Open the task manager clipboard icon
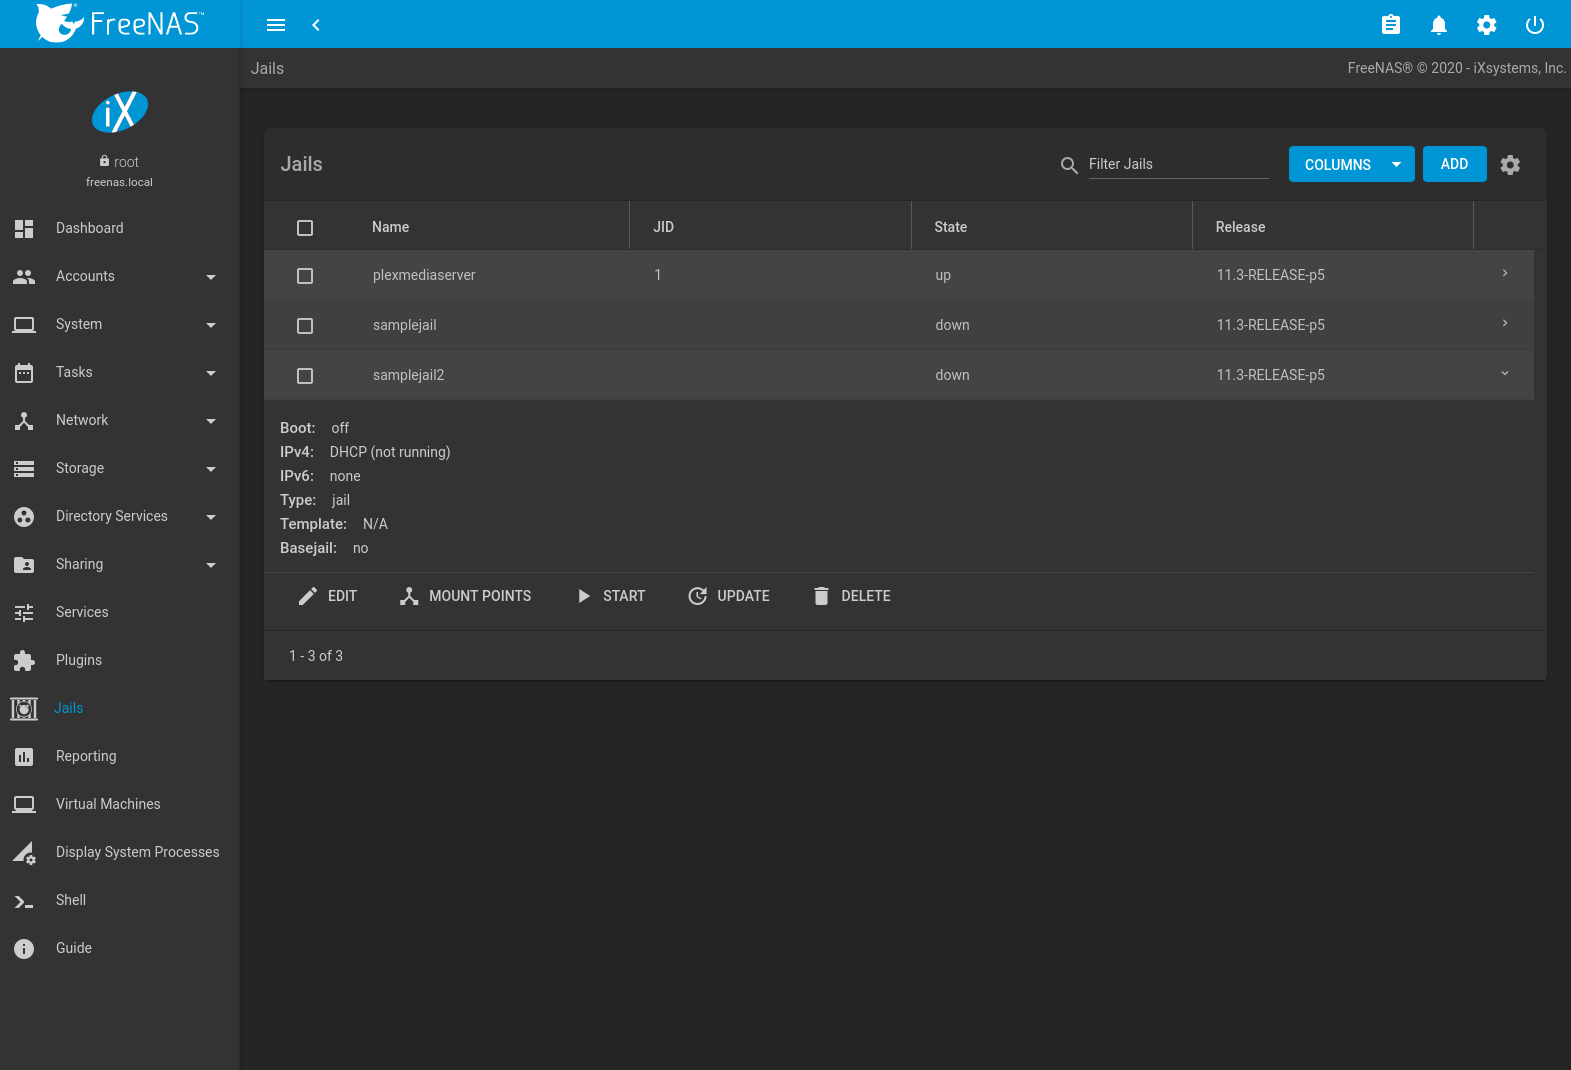This screenshot has height=1070, width=1571. [x=1390, y=25]
